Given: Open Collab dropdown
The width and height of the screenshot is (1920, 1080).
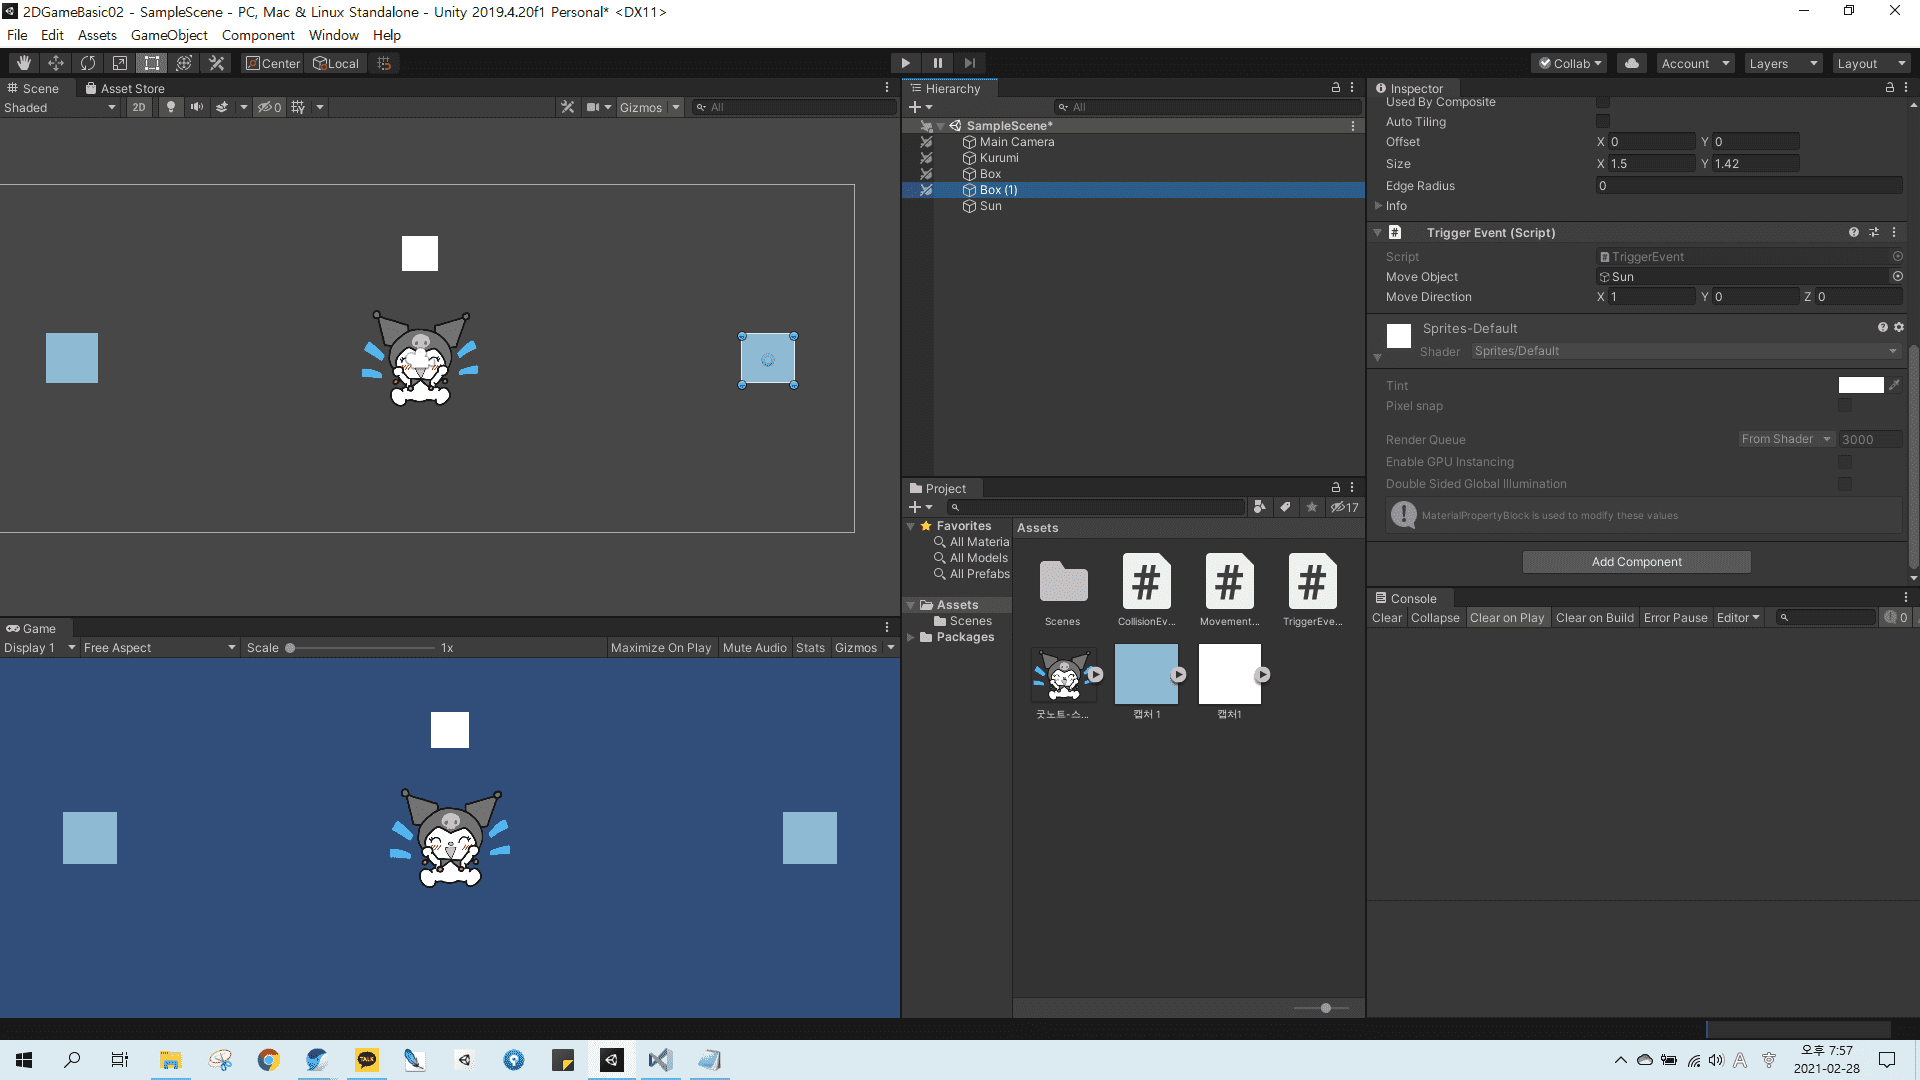Looking at the screenshot, I should click(x=1570, y=63).
